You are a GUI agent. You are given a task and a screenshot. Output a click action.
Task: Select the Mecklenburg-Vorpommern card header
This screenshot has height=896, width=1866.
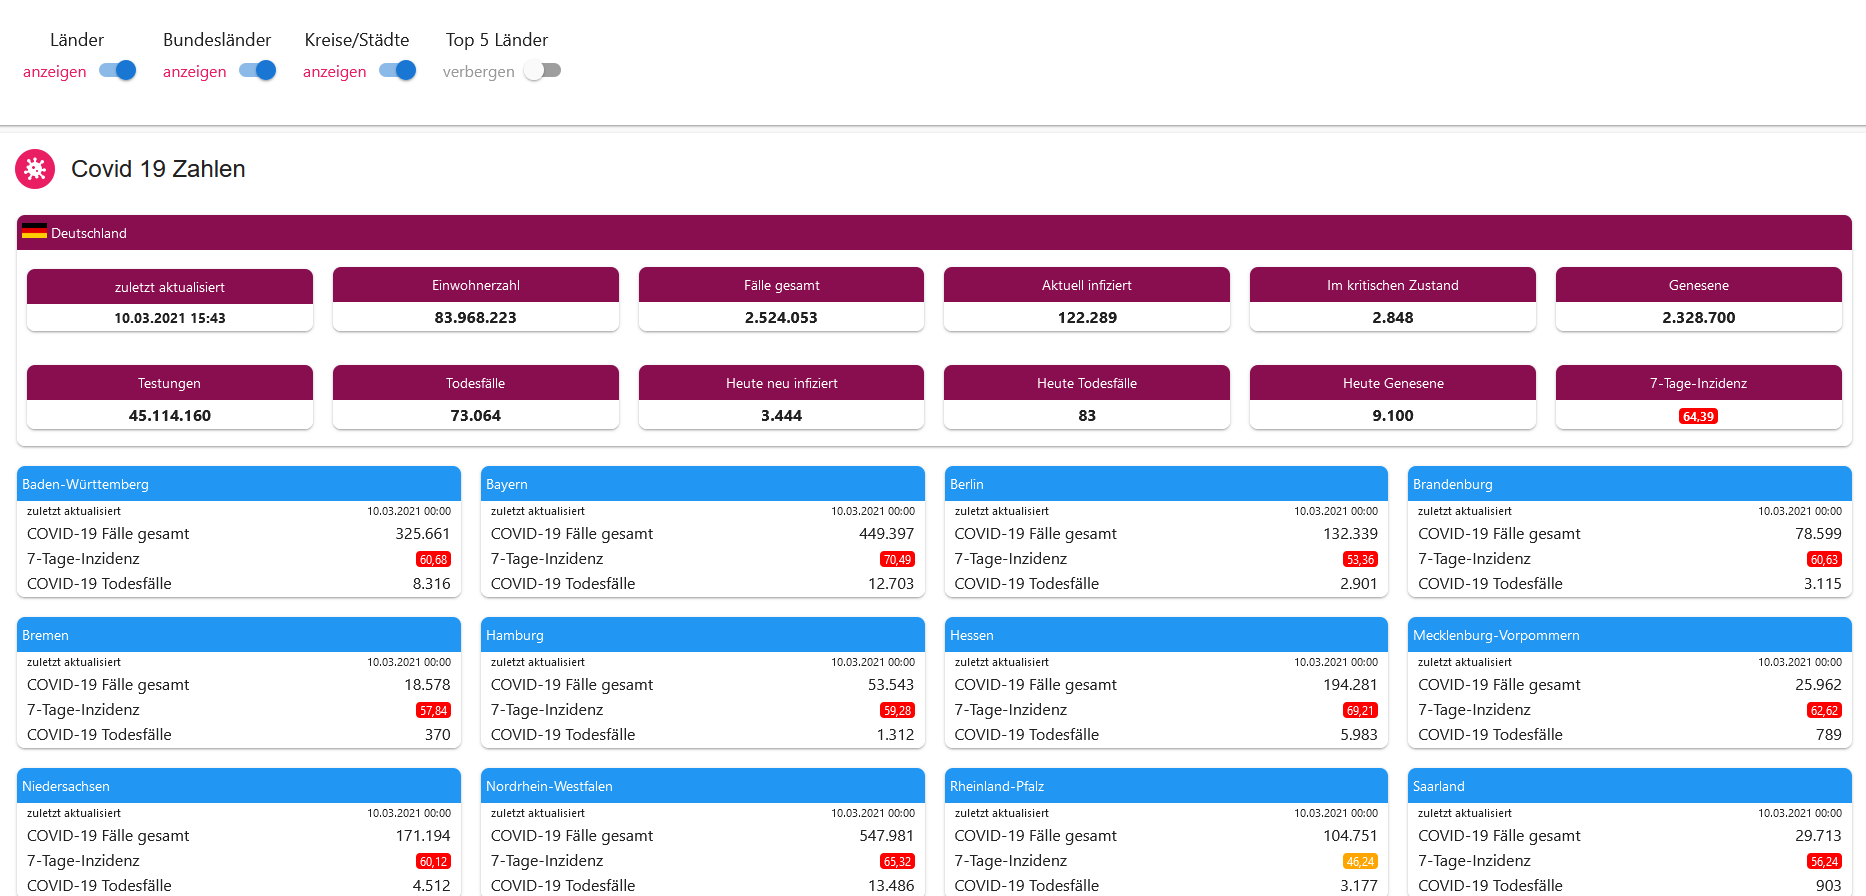click(1630, 635)
